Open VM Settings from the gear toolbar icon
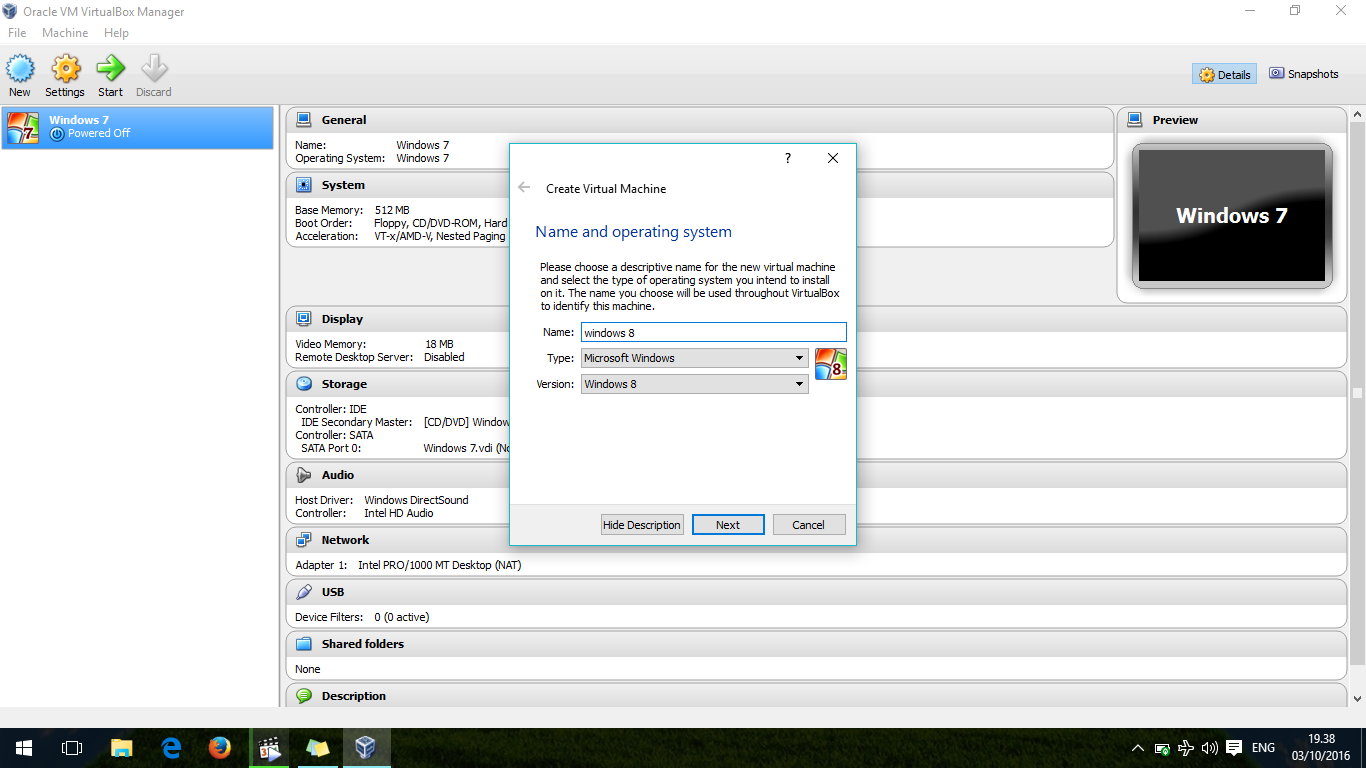Screen dimensions: 1366x768 (x=65, y=68)
